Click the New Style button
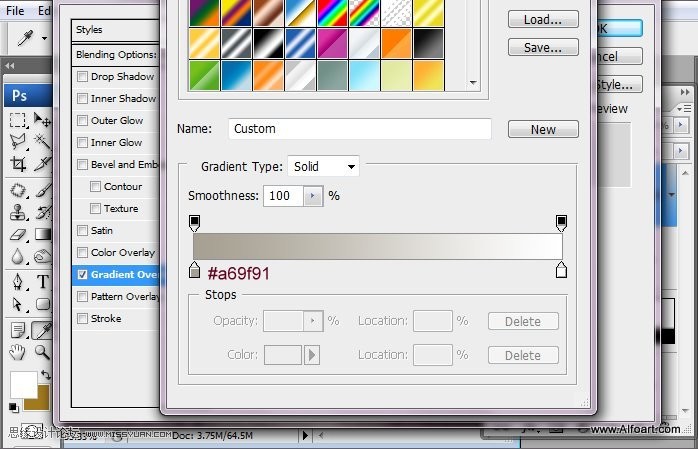Viewport: 698px width, 449px height. coord(619,84)
